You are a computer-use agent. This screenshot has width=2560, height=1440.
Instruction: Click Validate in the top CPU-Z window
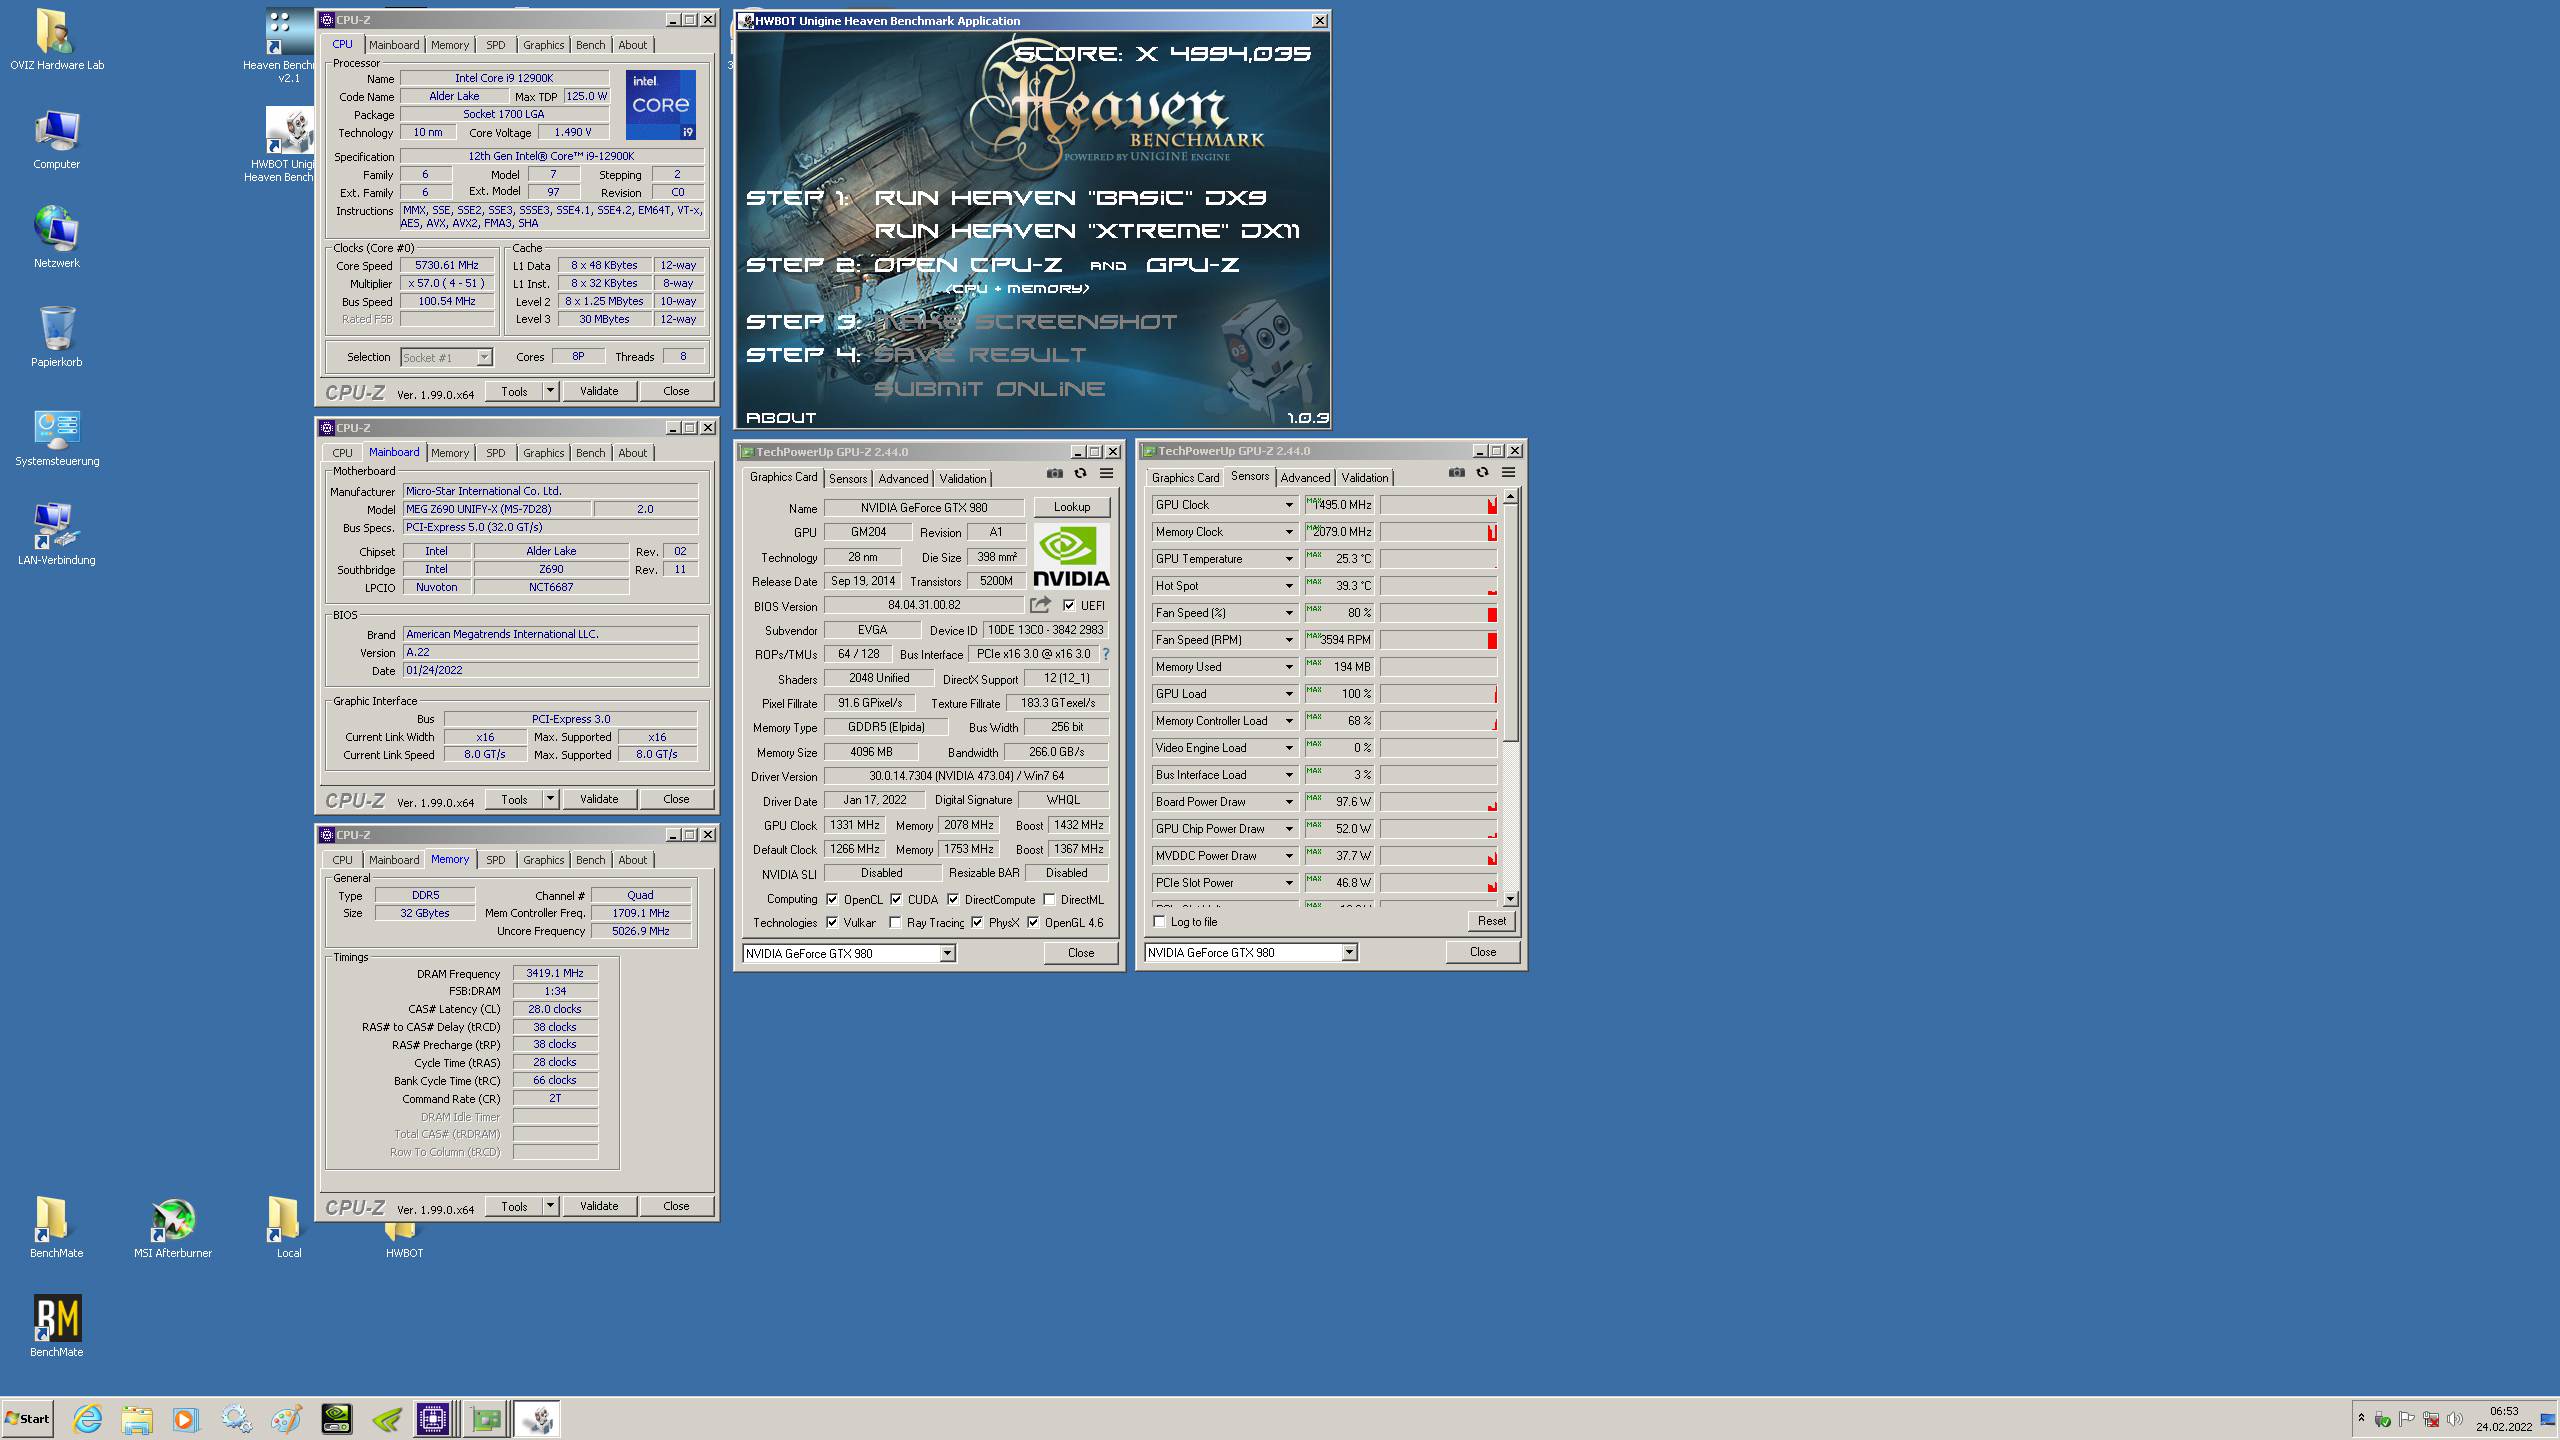[x=599, y=391]
